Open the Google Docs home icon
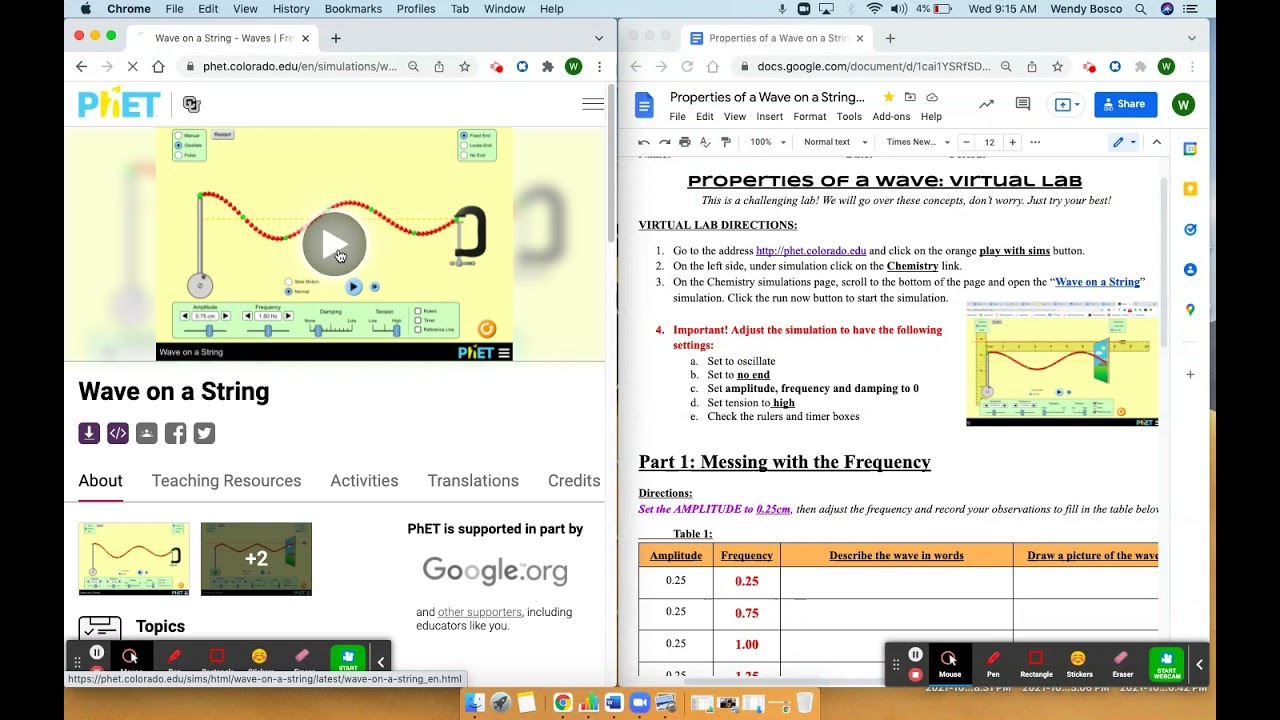 pos(645,105)
